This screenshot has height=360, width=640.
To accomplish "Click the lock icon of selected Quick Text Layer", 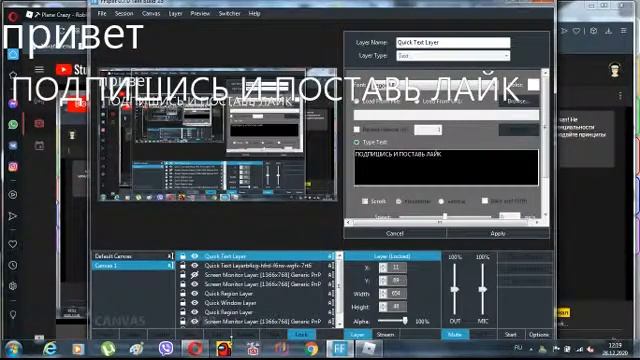I will click(x=183, y=256).
